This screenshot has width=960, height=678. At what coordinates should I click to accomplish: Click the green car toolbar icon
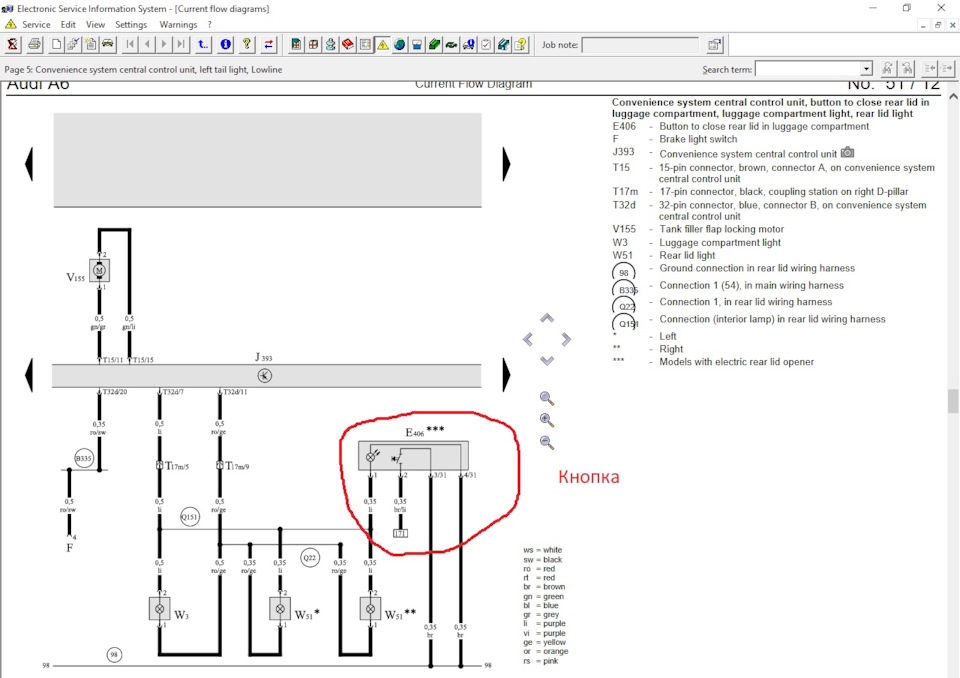451,45
